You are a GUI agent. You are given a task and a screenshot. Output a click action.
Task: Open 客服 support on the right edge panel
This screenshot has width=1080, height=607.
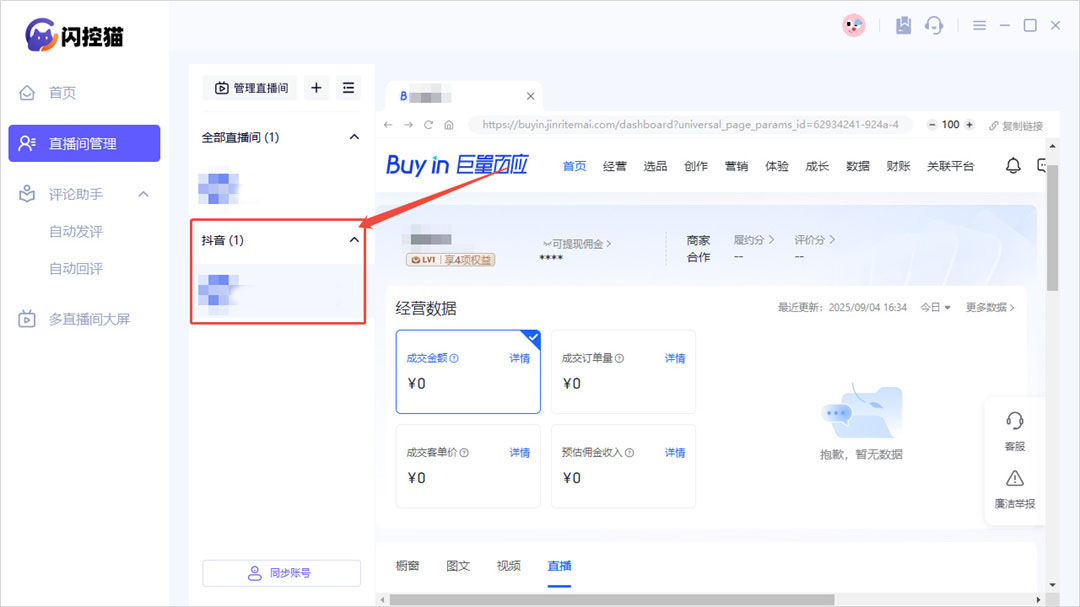point(1015,430)
